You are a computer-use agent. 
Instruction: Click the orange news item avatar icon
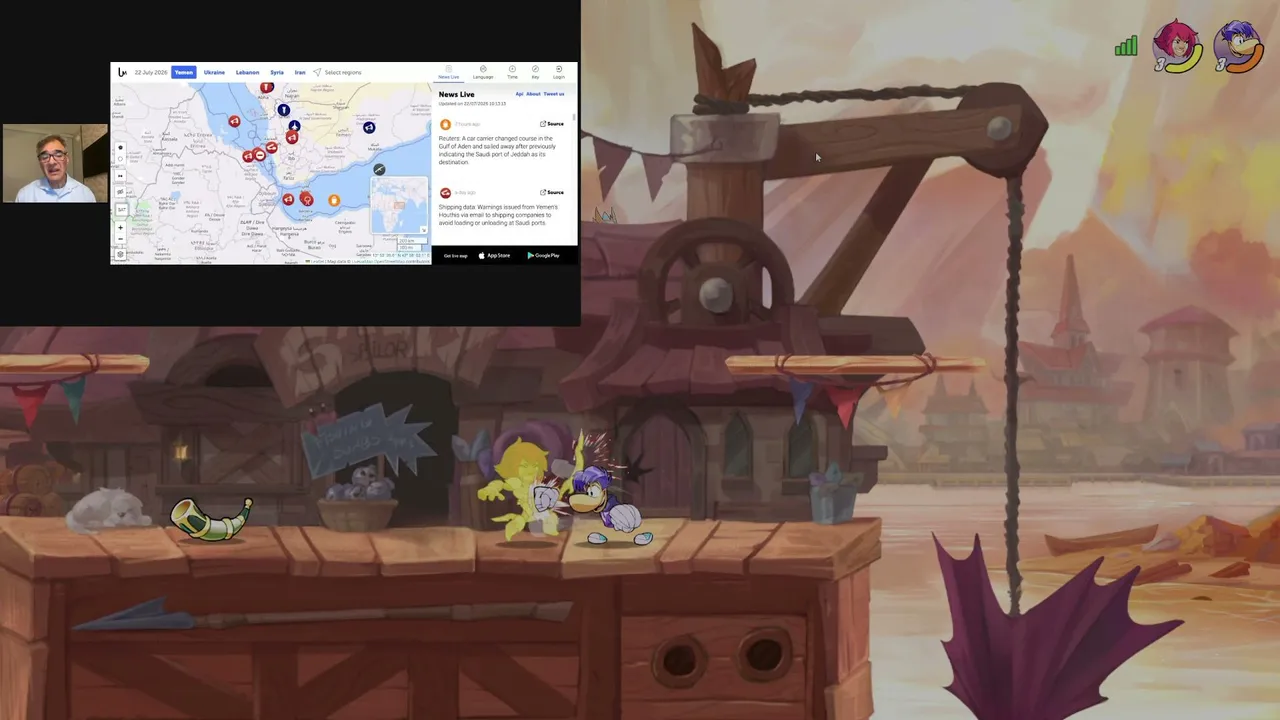tap(445, 124)
